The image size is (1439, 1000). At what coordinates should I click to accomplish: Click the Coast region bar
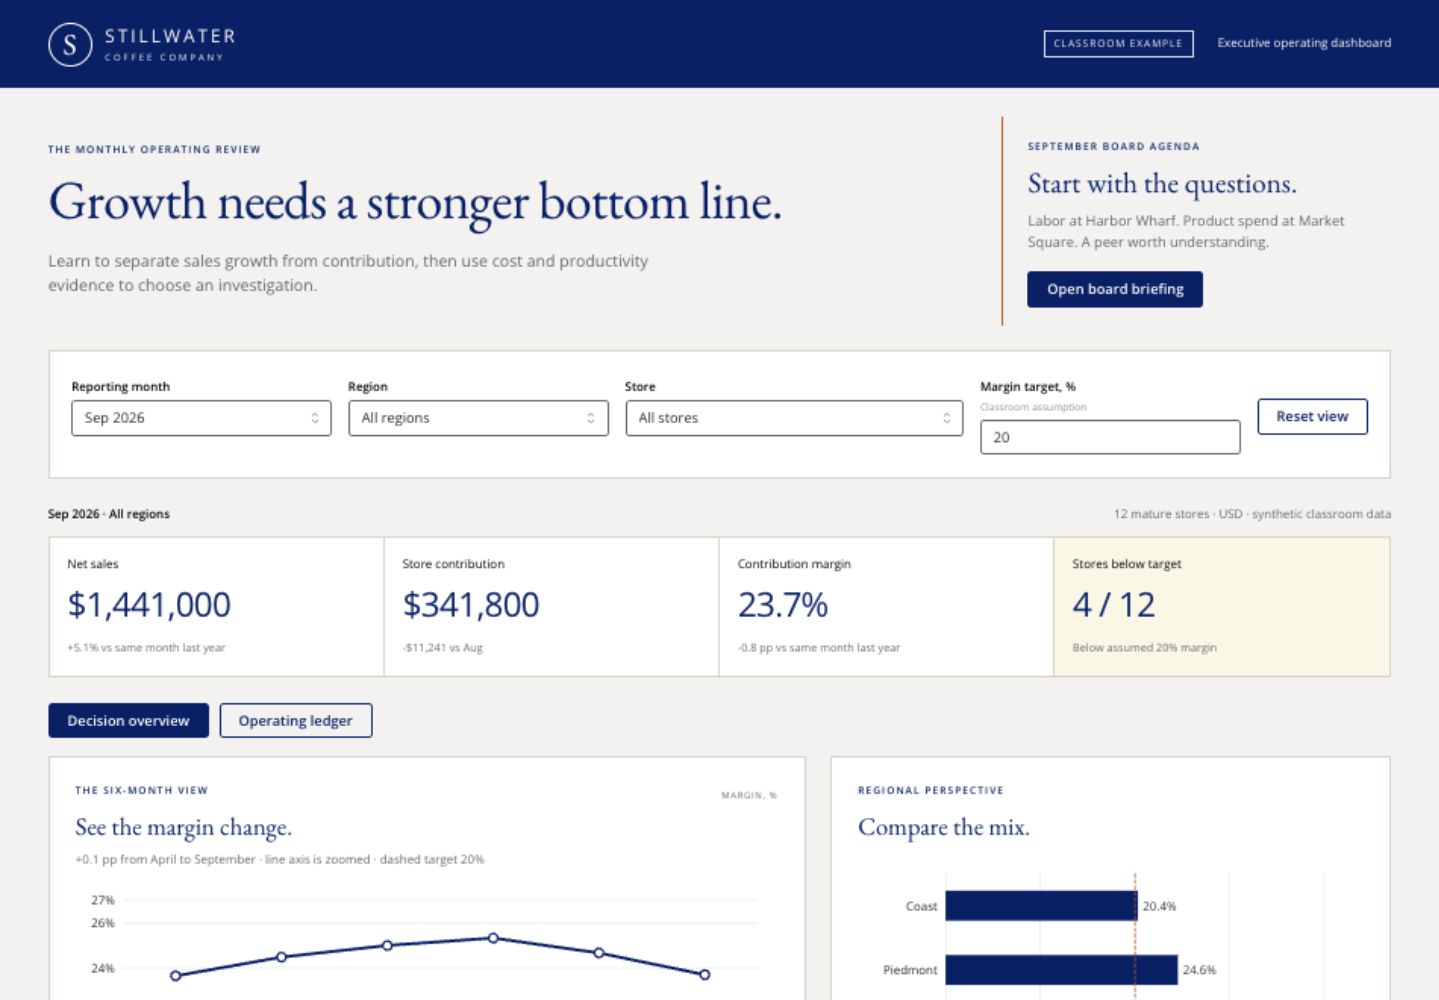click(x=1041, y=906)
